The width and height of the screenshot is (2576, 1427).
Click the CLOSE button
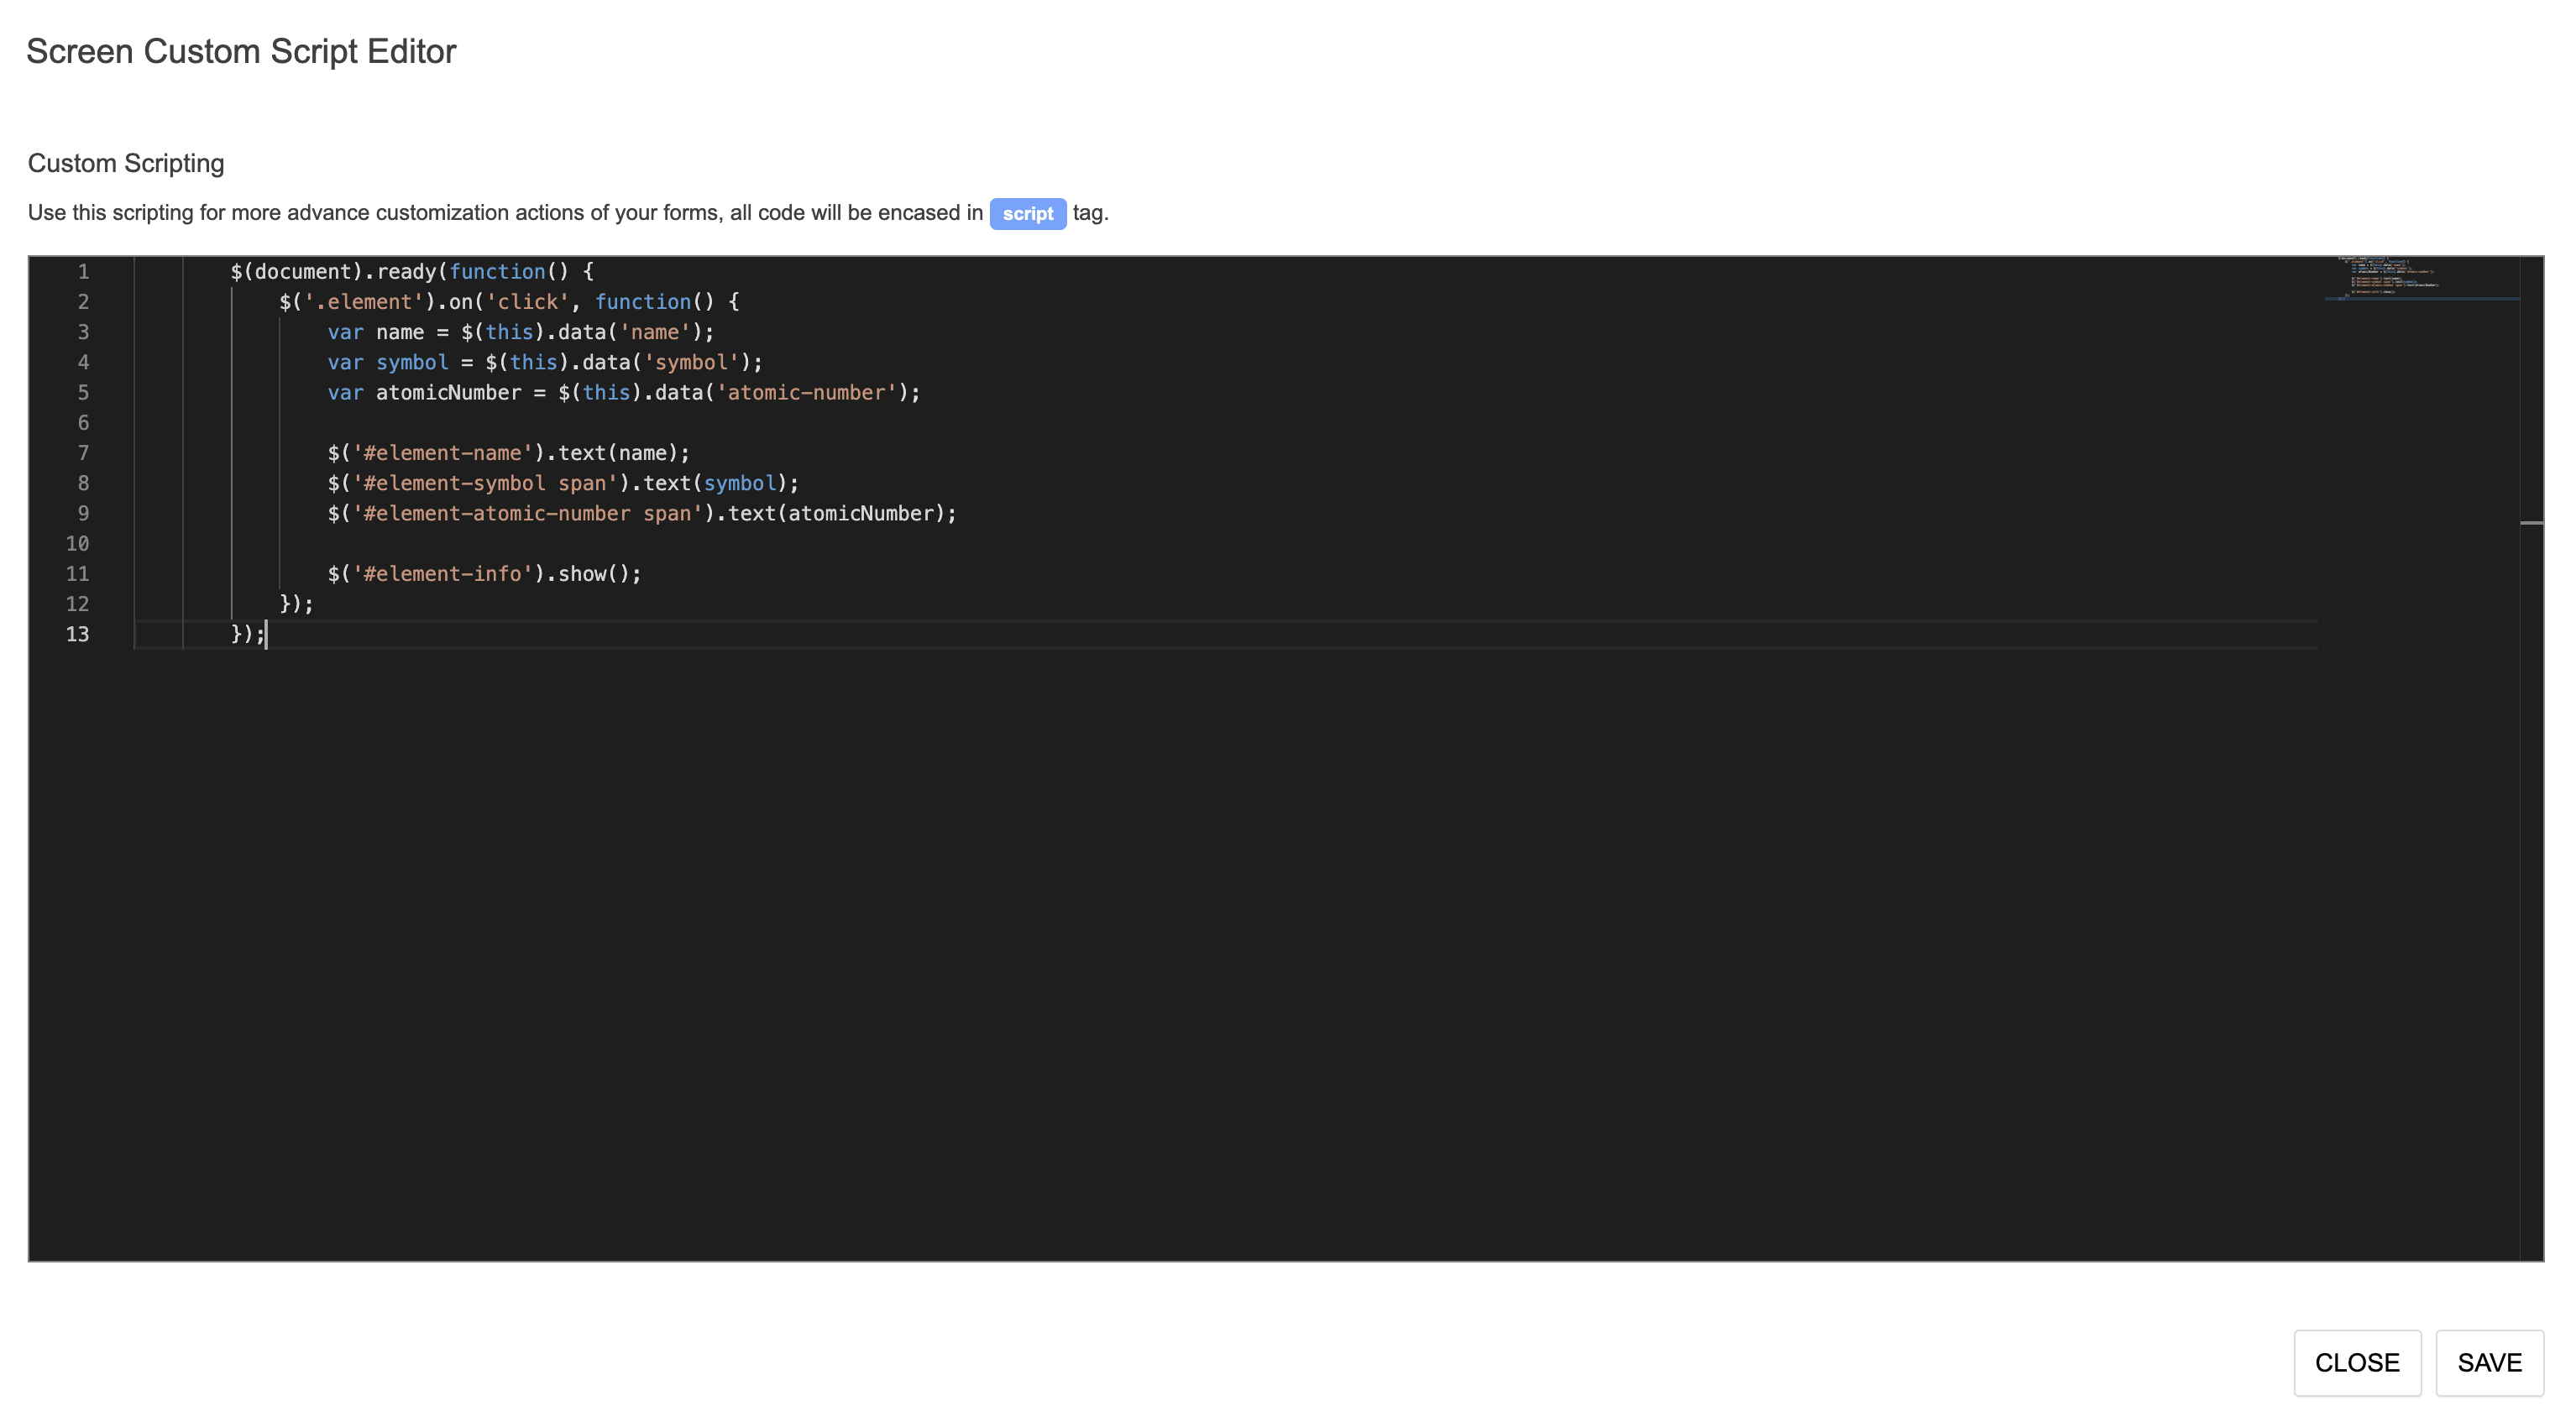click(x=2357, y=1362)
